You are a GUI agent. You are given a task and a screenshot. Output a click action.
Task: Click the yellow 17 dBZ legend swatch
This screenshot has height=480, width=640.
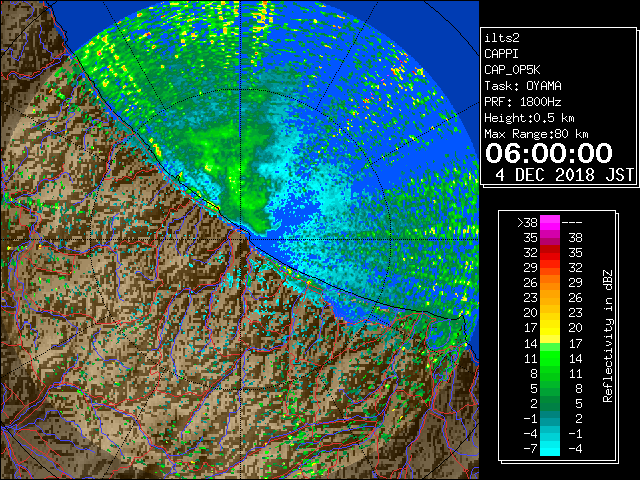tap(550, 328)
